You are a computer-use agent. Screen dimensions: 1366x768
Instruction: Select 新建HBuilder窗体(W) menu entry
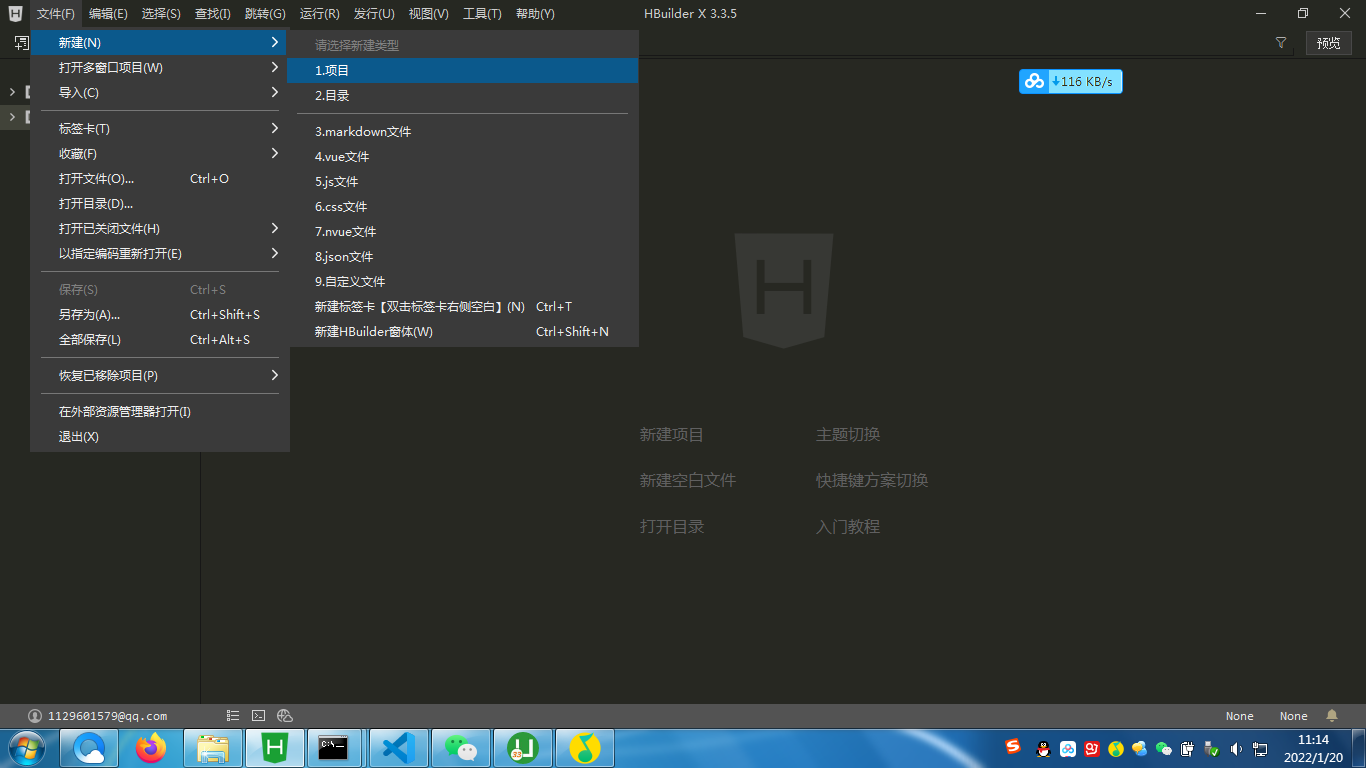pos(463,331)
